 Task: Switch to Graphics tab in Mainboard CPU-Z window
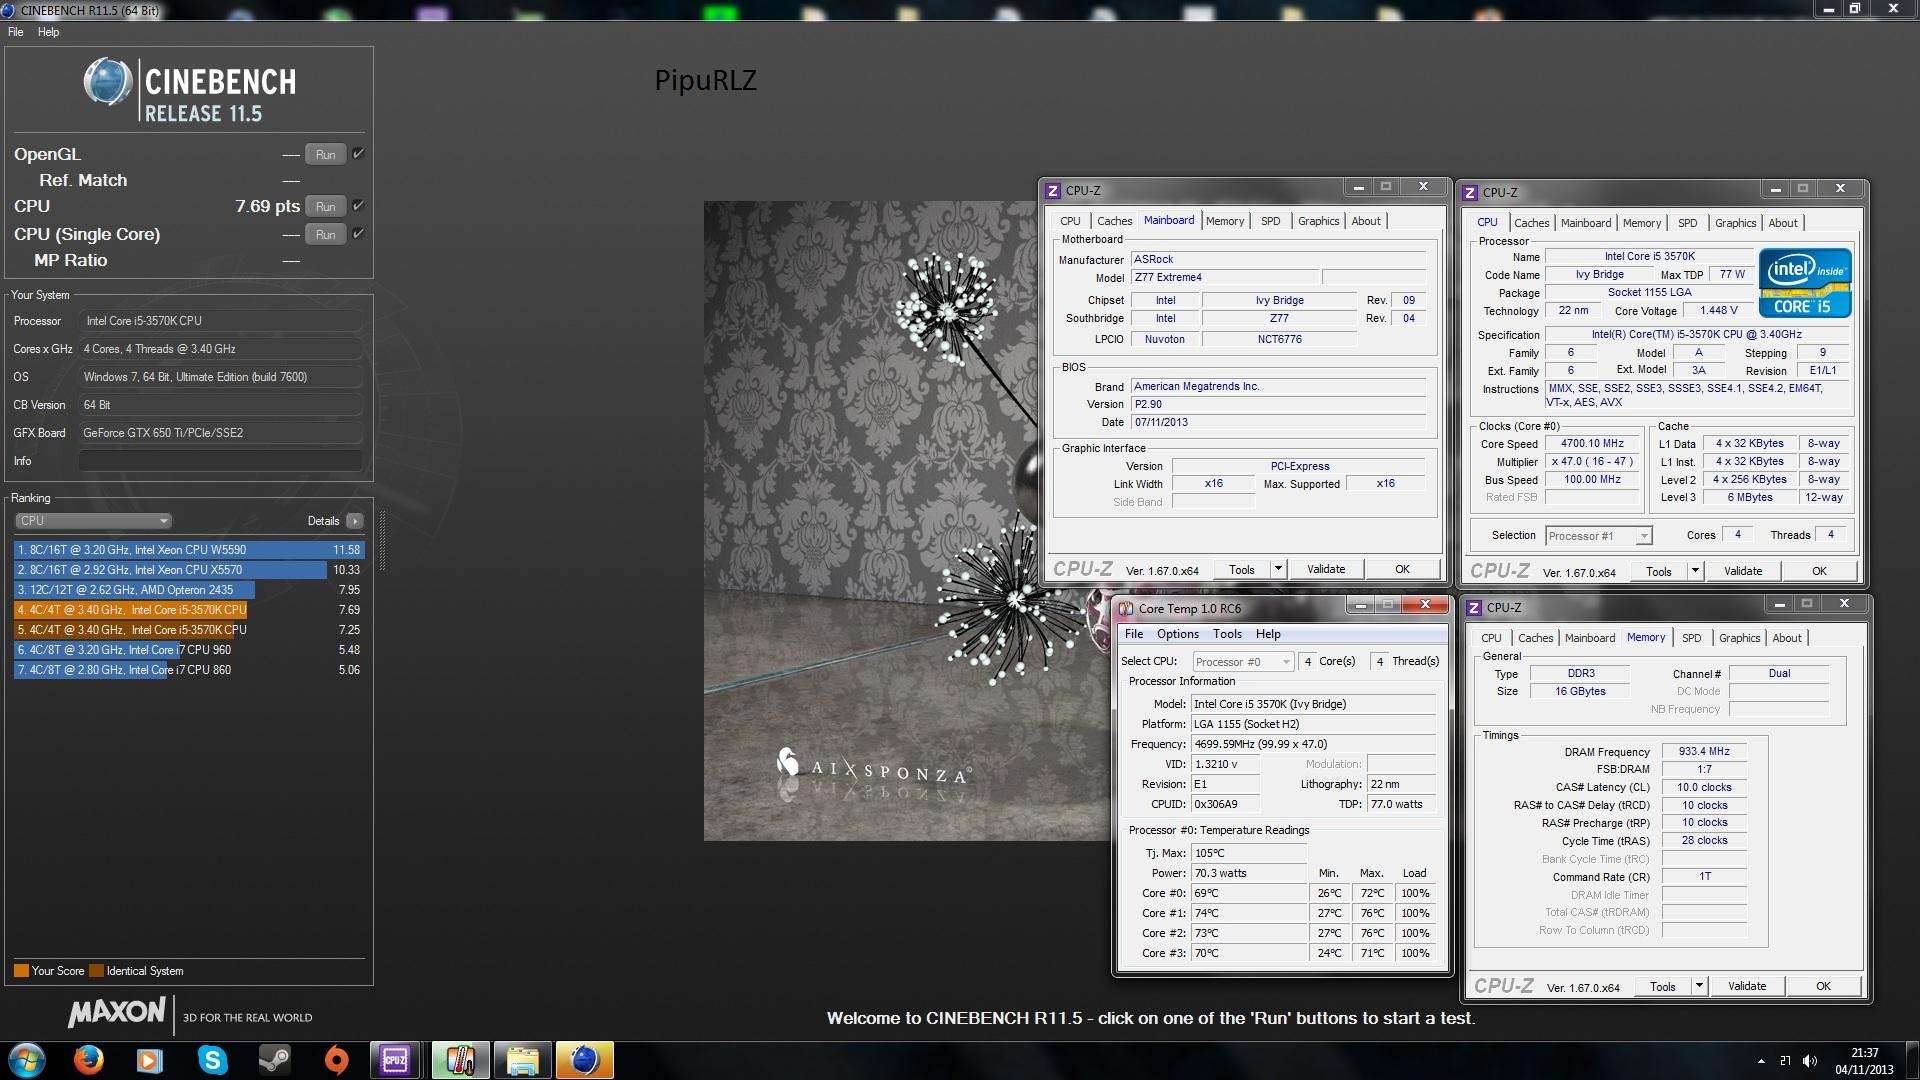(x=1318, y=221)
